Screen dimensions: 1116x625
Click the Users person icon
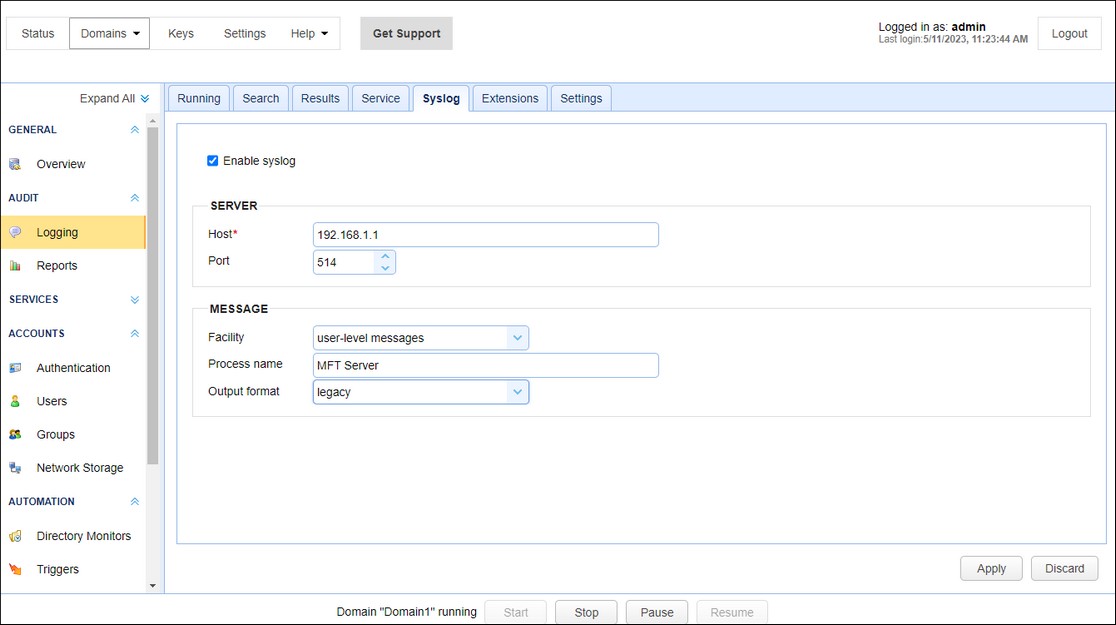click(15, 401)
